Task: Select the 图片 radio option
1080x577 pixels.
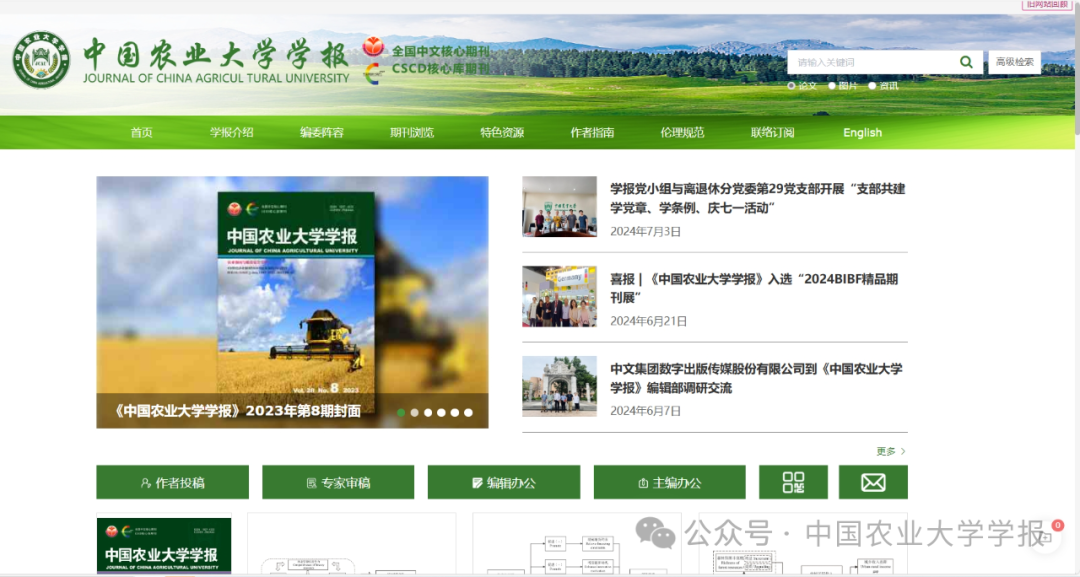Action: point(832,86)
